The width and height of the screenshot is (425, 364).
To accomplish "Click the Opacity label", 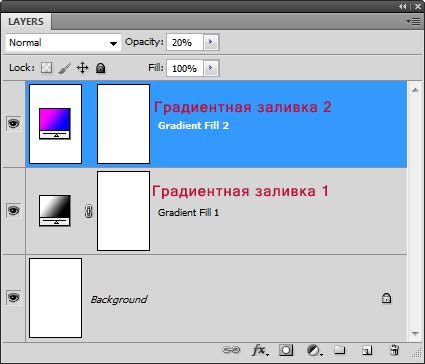I will (145, 42).
